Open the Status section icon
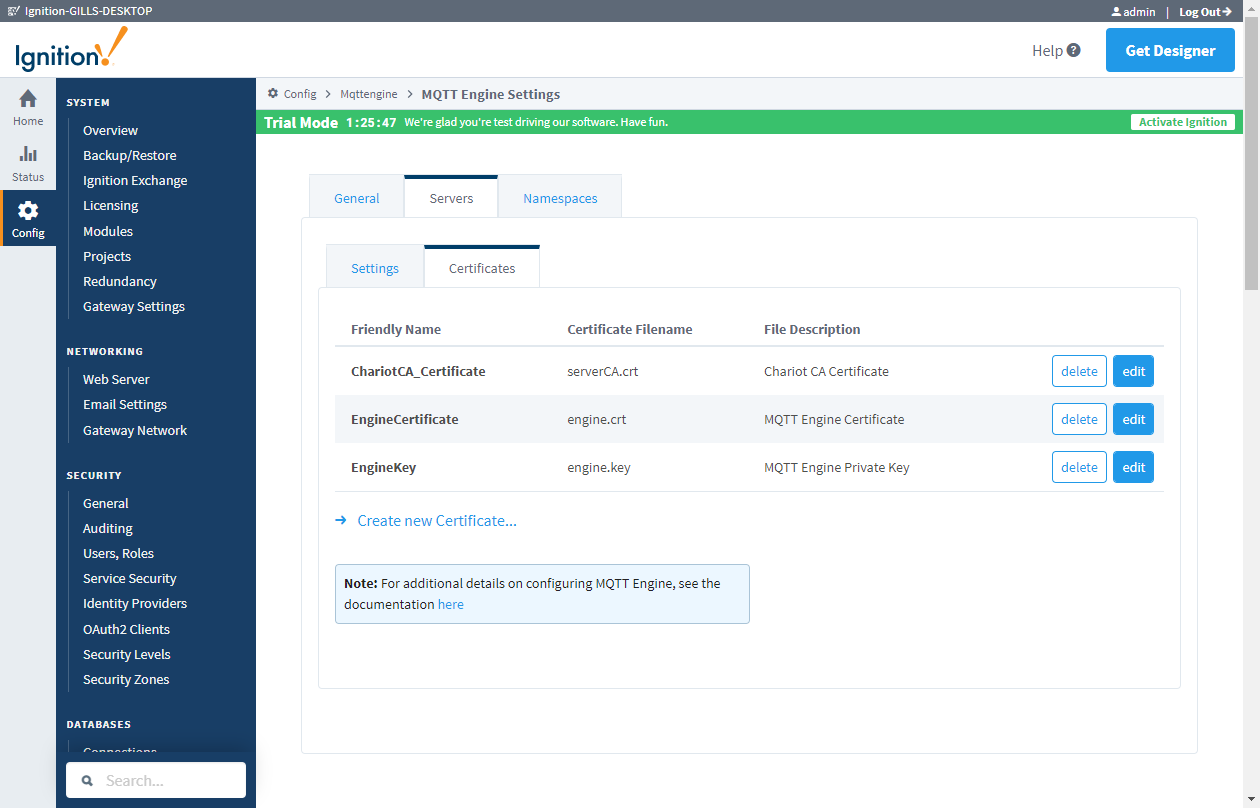 coord(28,154)
